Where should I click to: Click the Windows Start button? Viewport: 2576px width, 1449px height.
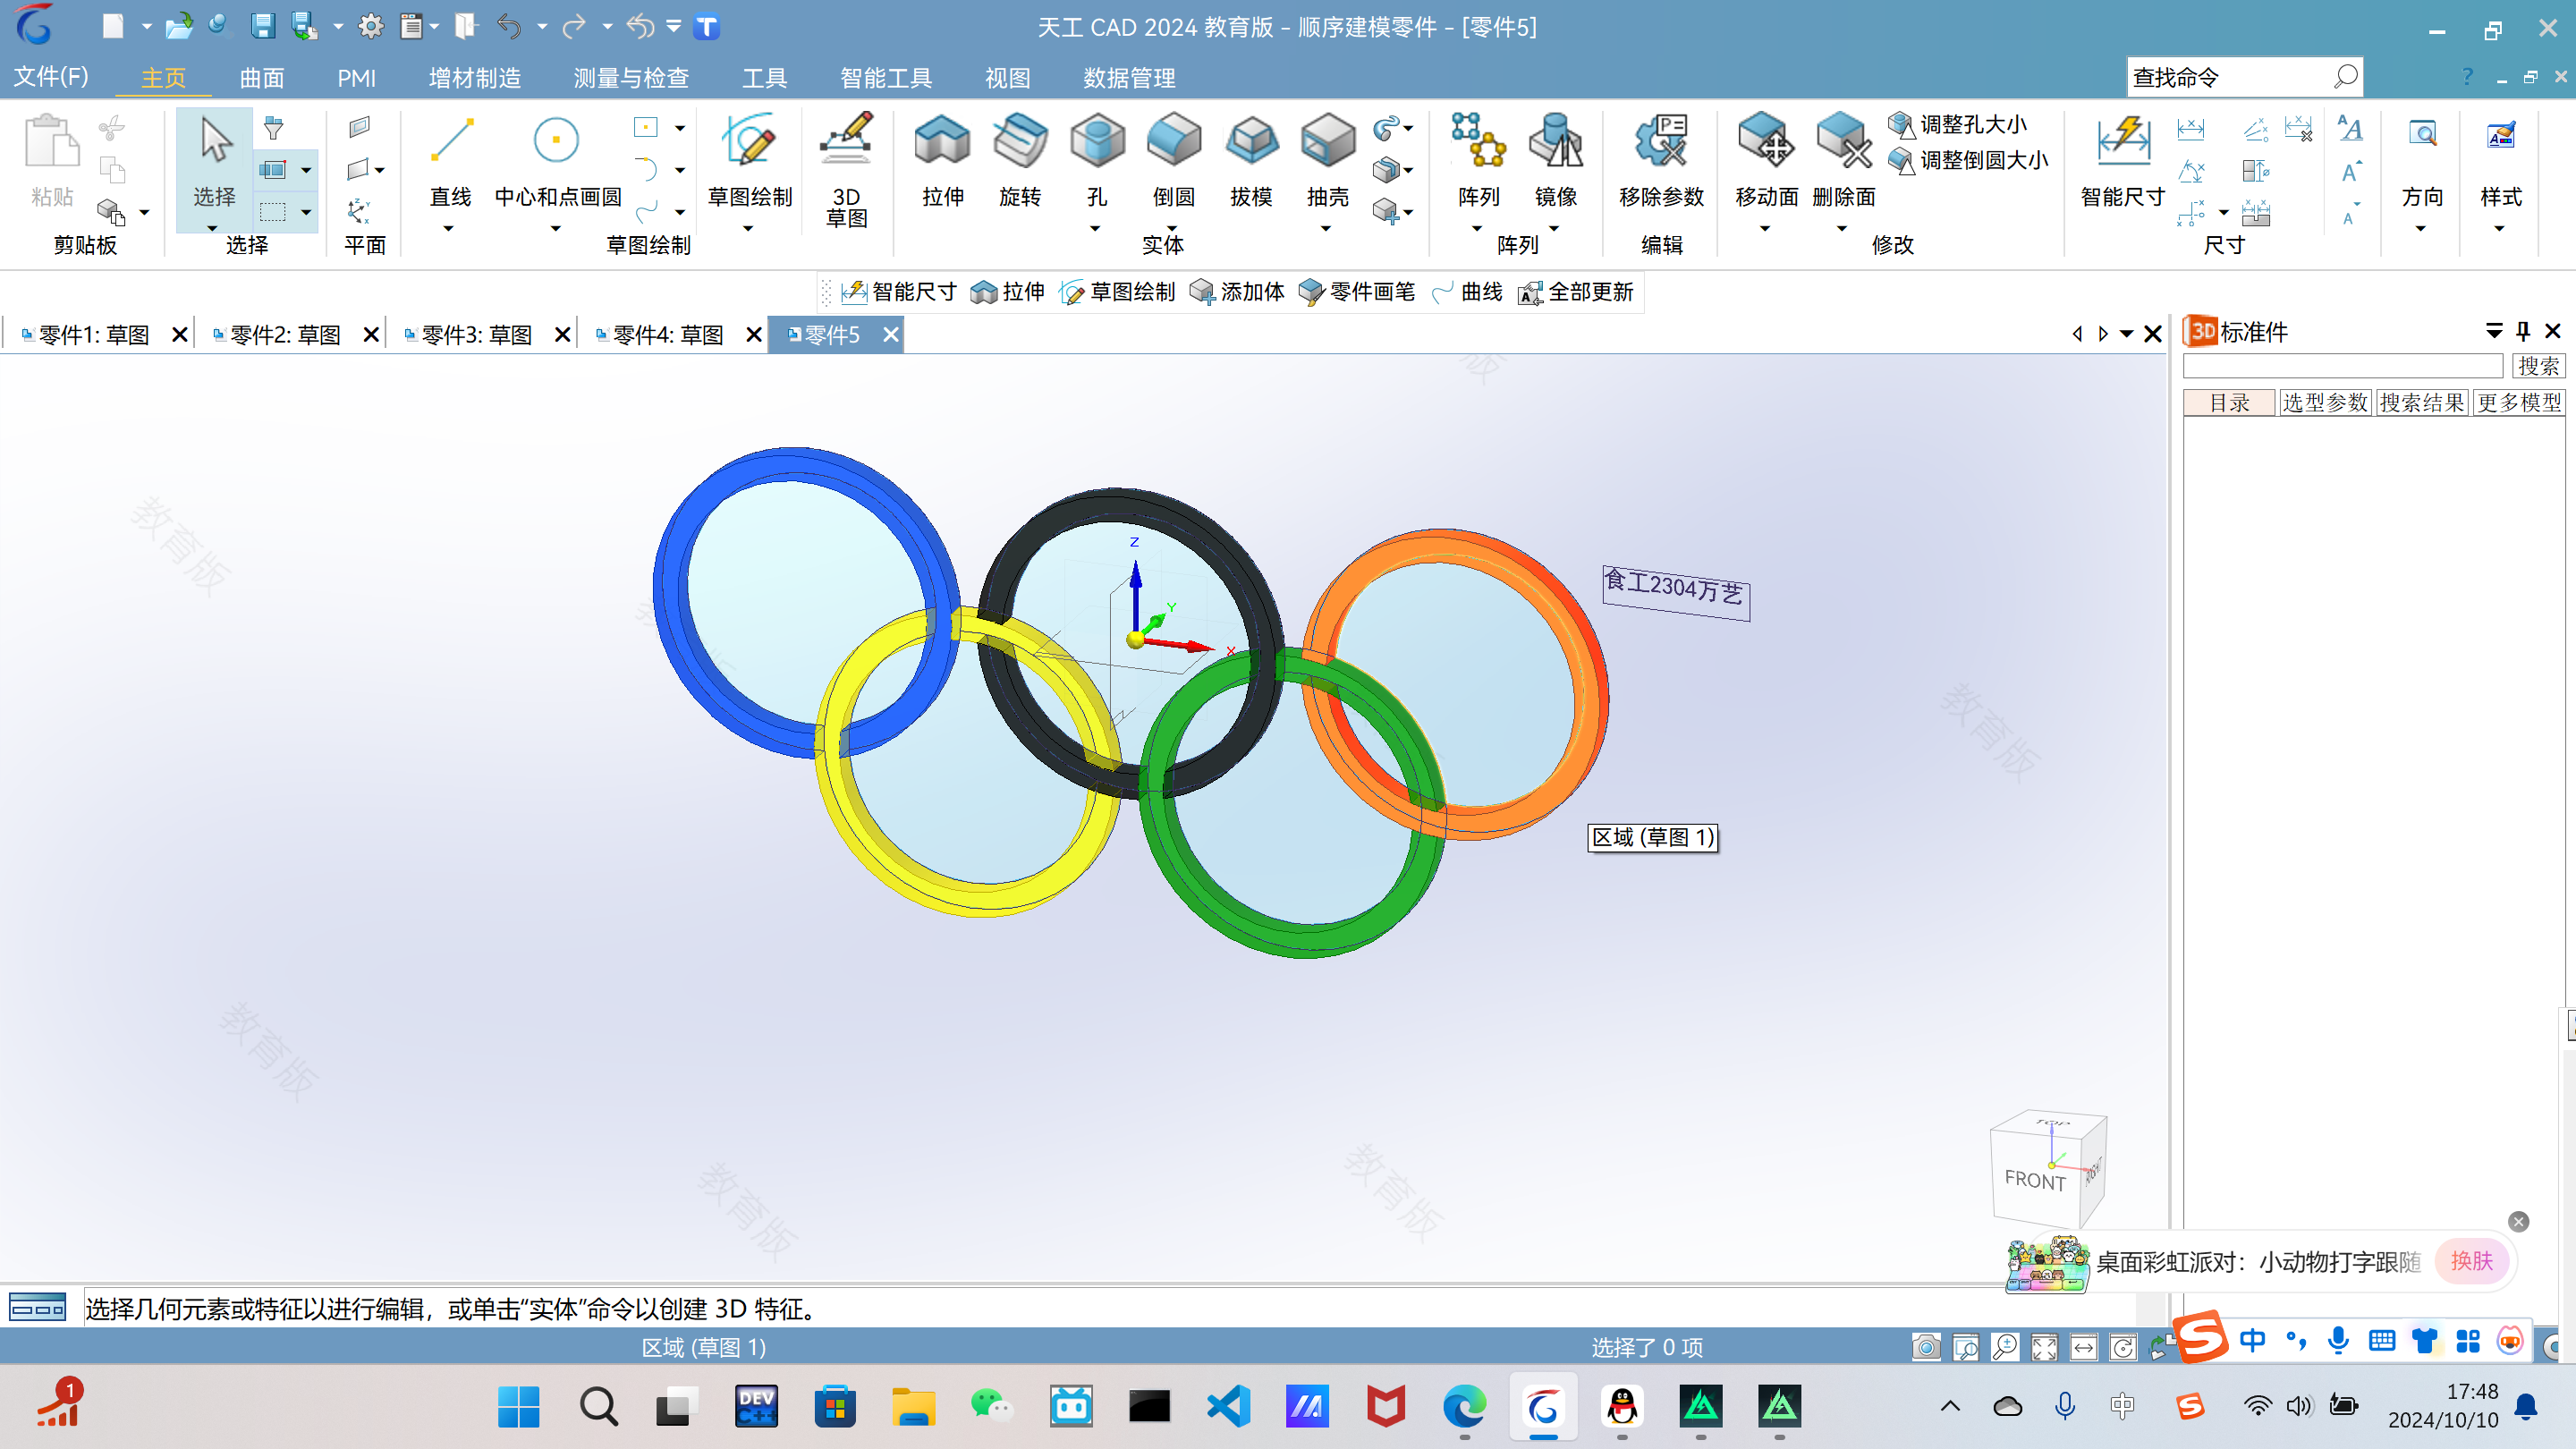click(518, 1406)
